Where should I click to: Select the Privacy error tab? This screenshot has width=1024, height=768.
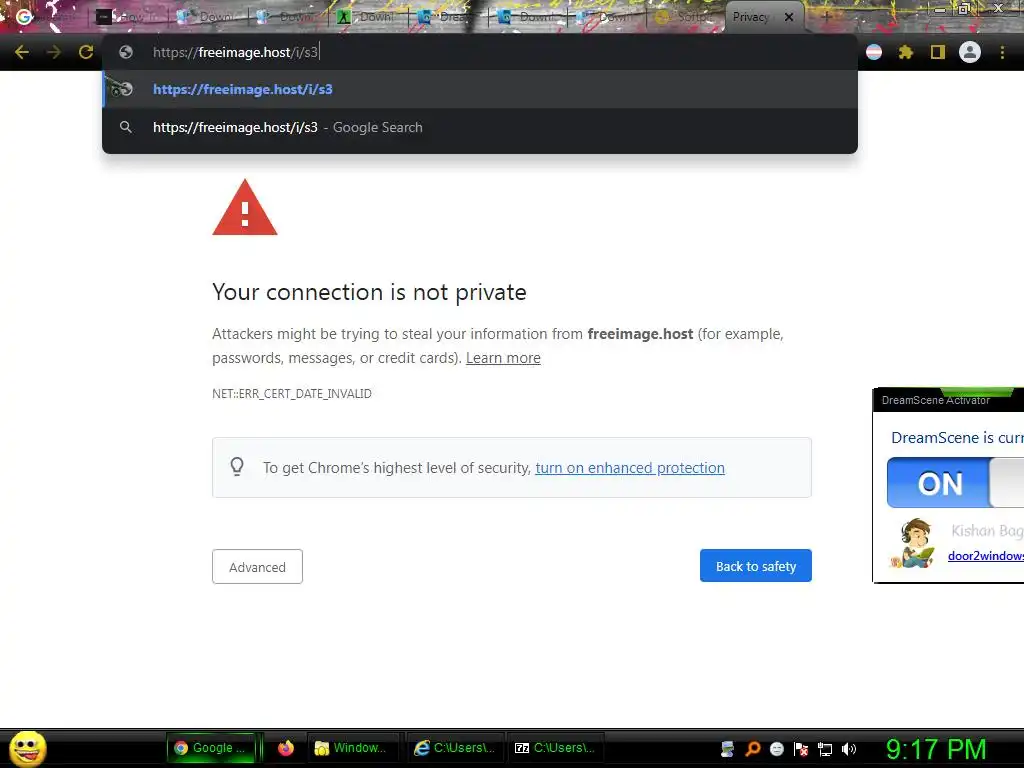[x=751, y=17]
